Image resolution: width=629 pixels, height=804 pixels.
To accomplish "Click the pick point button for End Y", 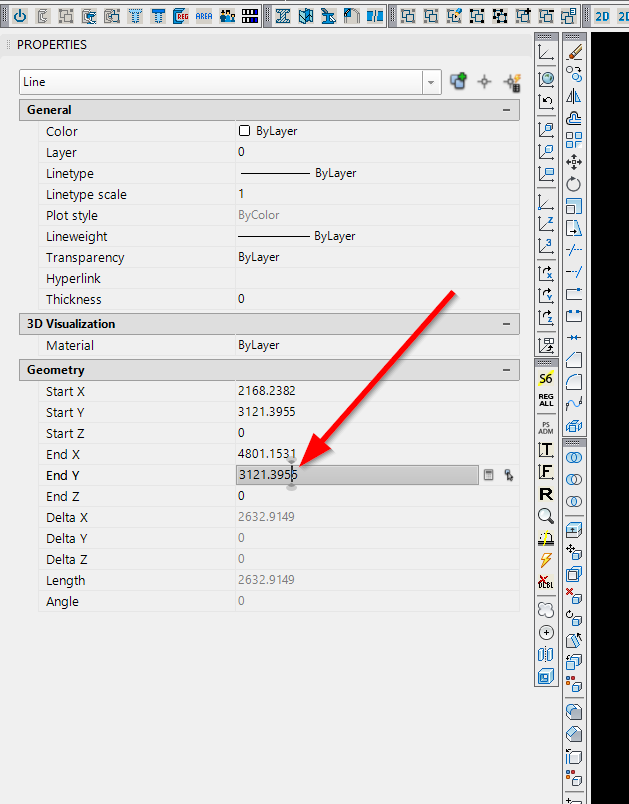I will click(509, 475).
